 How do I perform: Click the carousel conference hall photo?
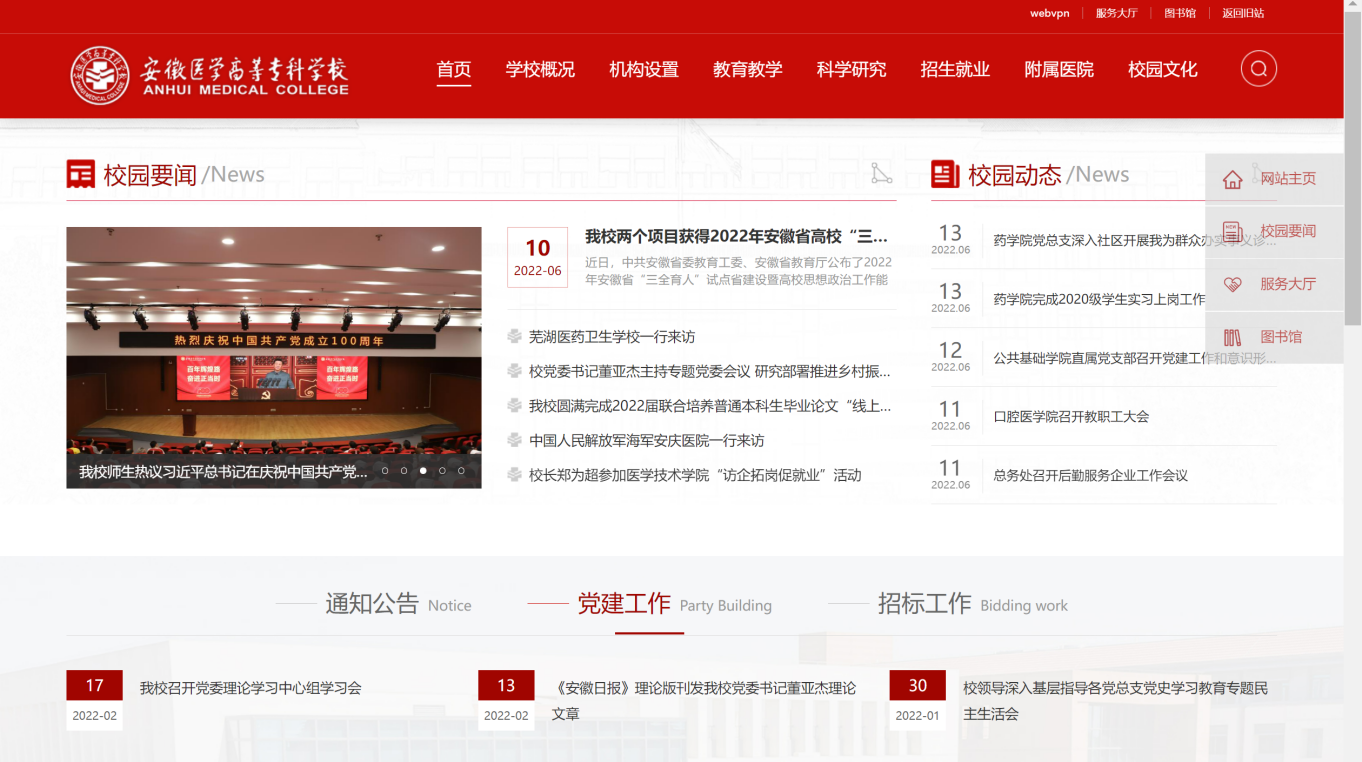[x=273, y=340]
